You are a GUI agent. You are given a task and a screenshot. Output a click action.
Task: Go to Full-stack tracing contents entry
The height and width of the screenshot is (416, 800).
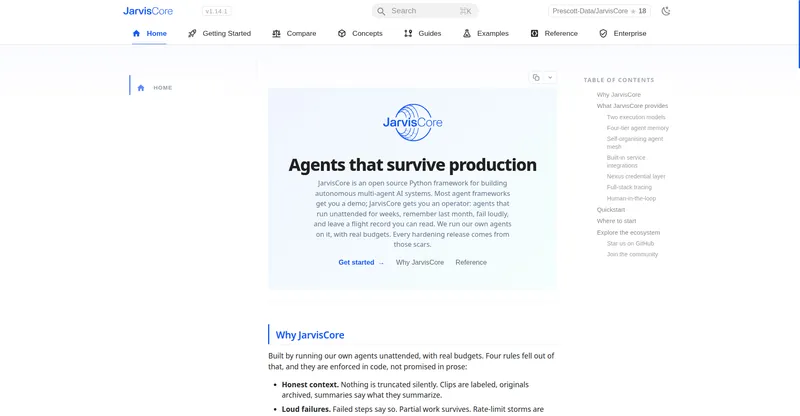(x=629, y=187)
